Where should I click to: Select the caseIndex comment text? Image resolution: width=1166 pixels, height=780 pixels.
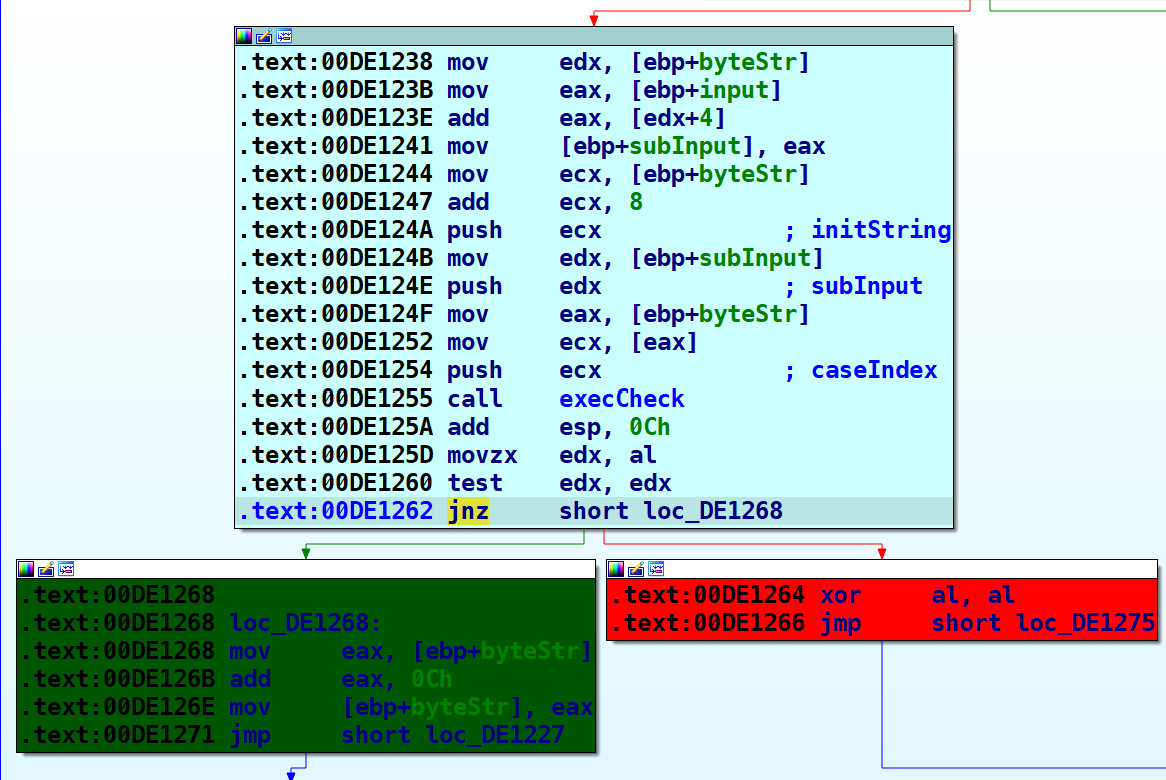pos(874,371)
